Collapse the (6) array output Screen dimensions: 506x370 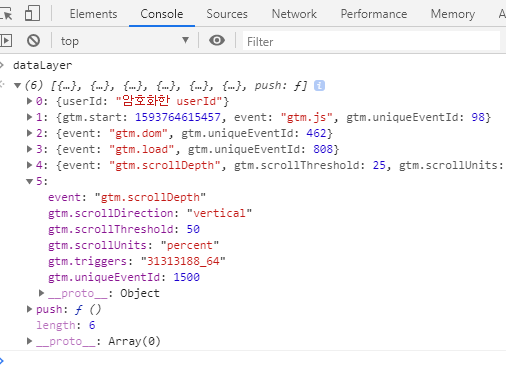18,86
